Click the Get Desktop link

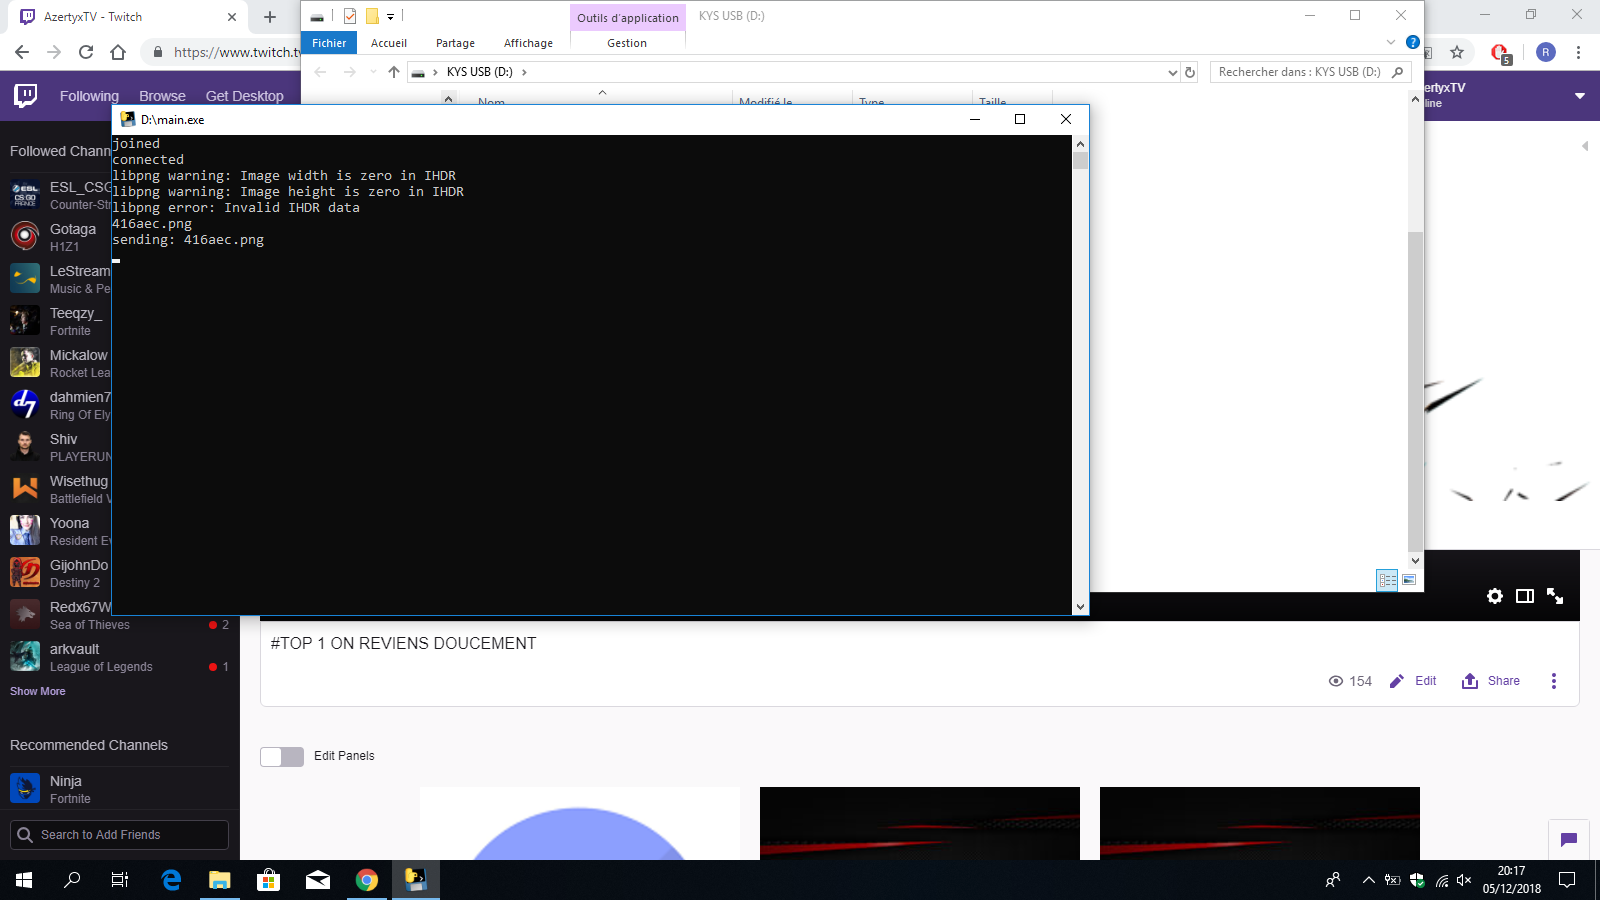click(x=244, y=96)
